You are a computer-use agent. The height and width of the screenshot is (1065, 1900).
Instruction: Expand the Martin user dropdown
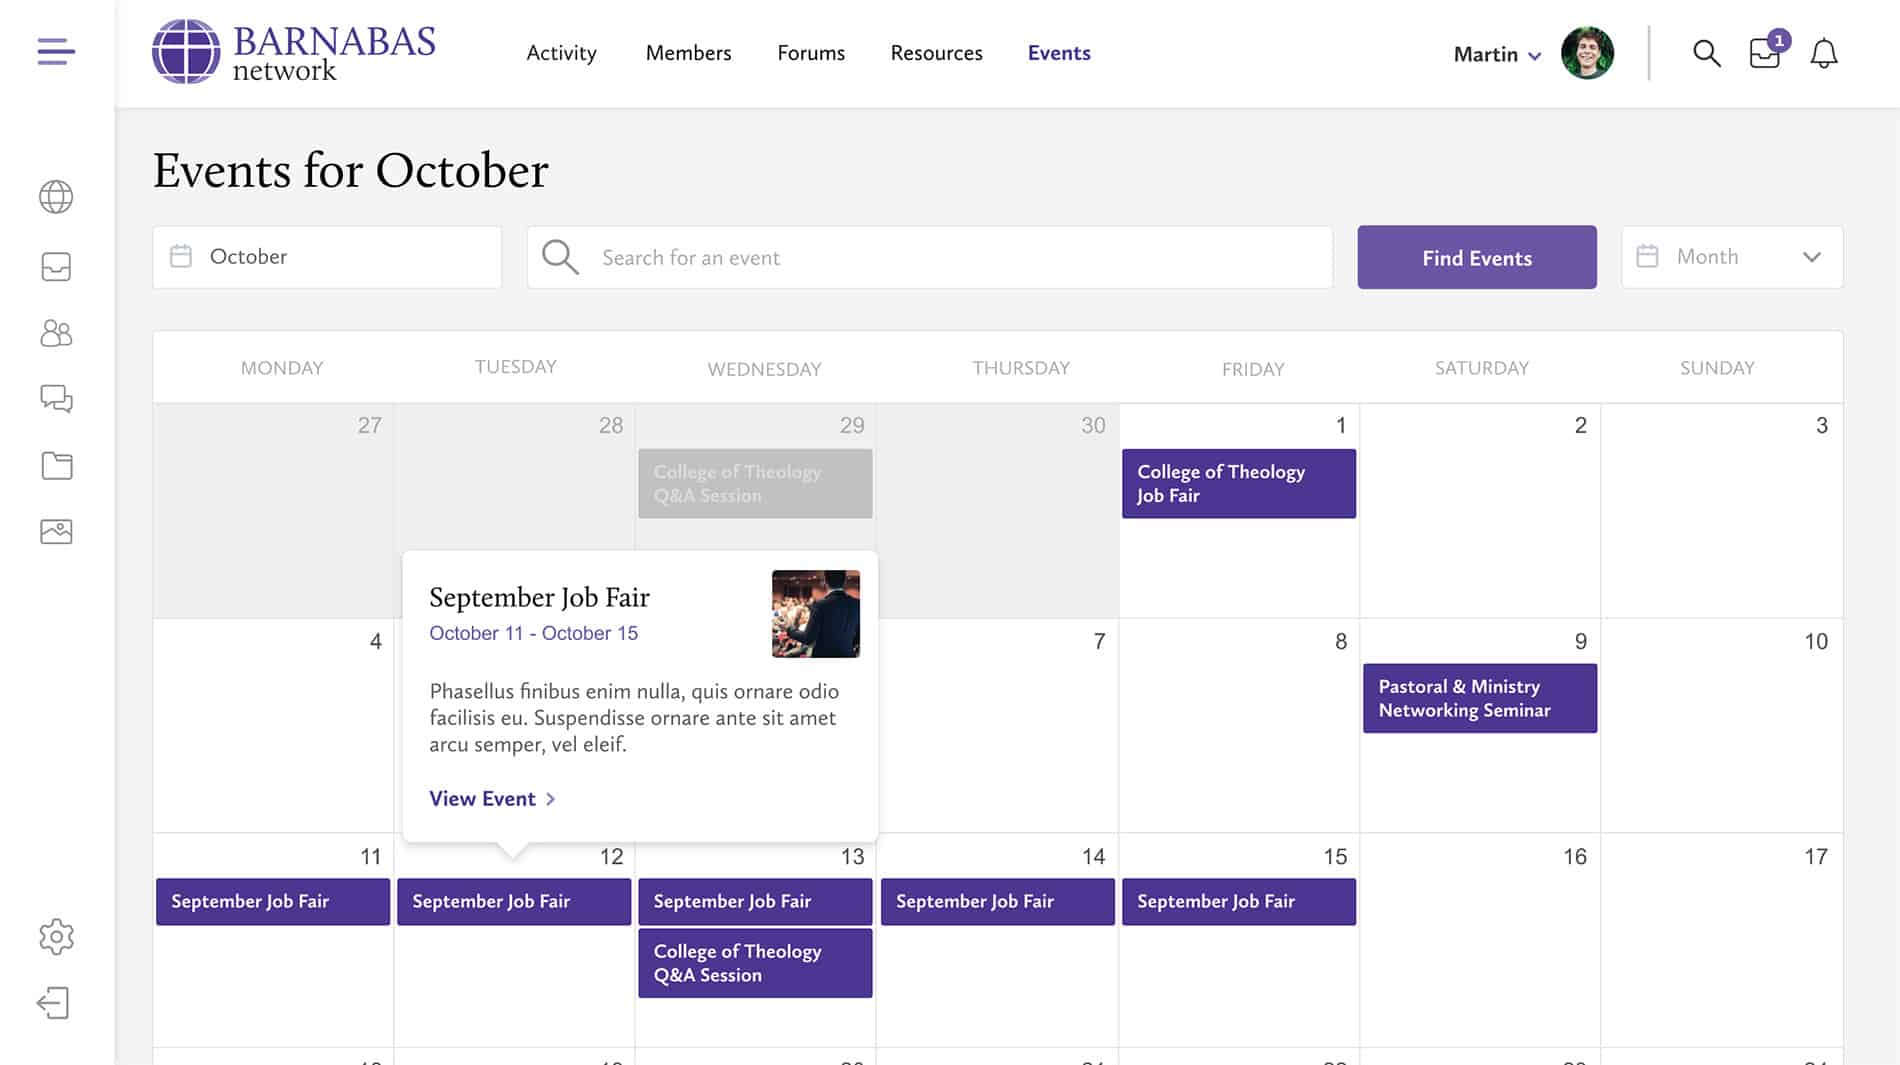(x=1496, y=54)
